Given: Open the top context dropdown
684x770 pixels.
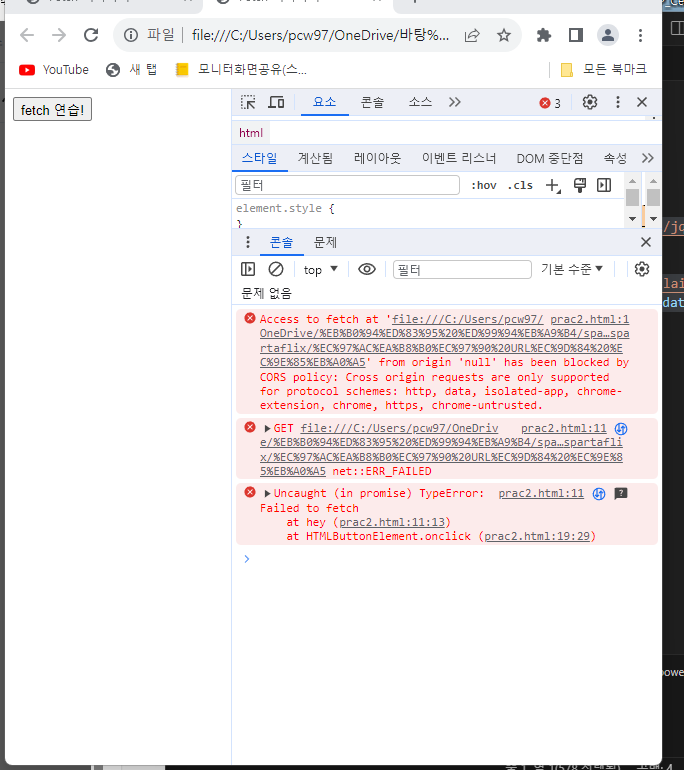Looking at the screenshot, I should coord(321,270).
